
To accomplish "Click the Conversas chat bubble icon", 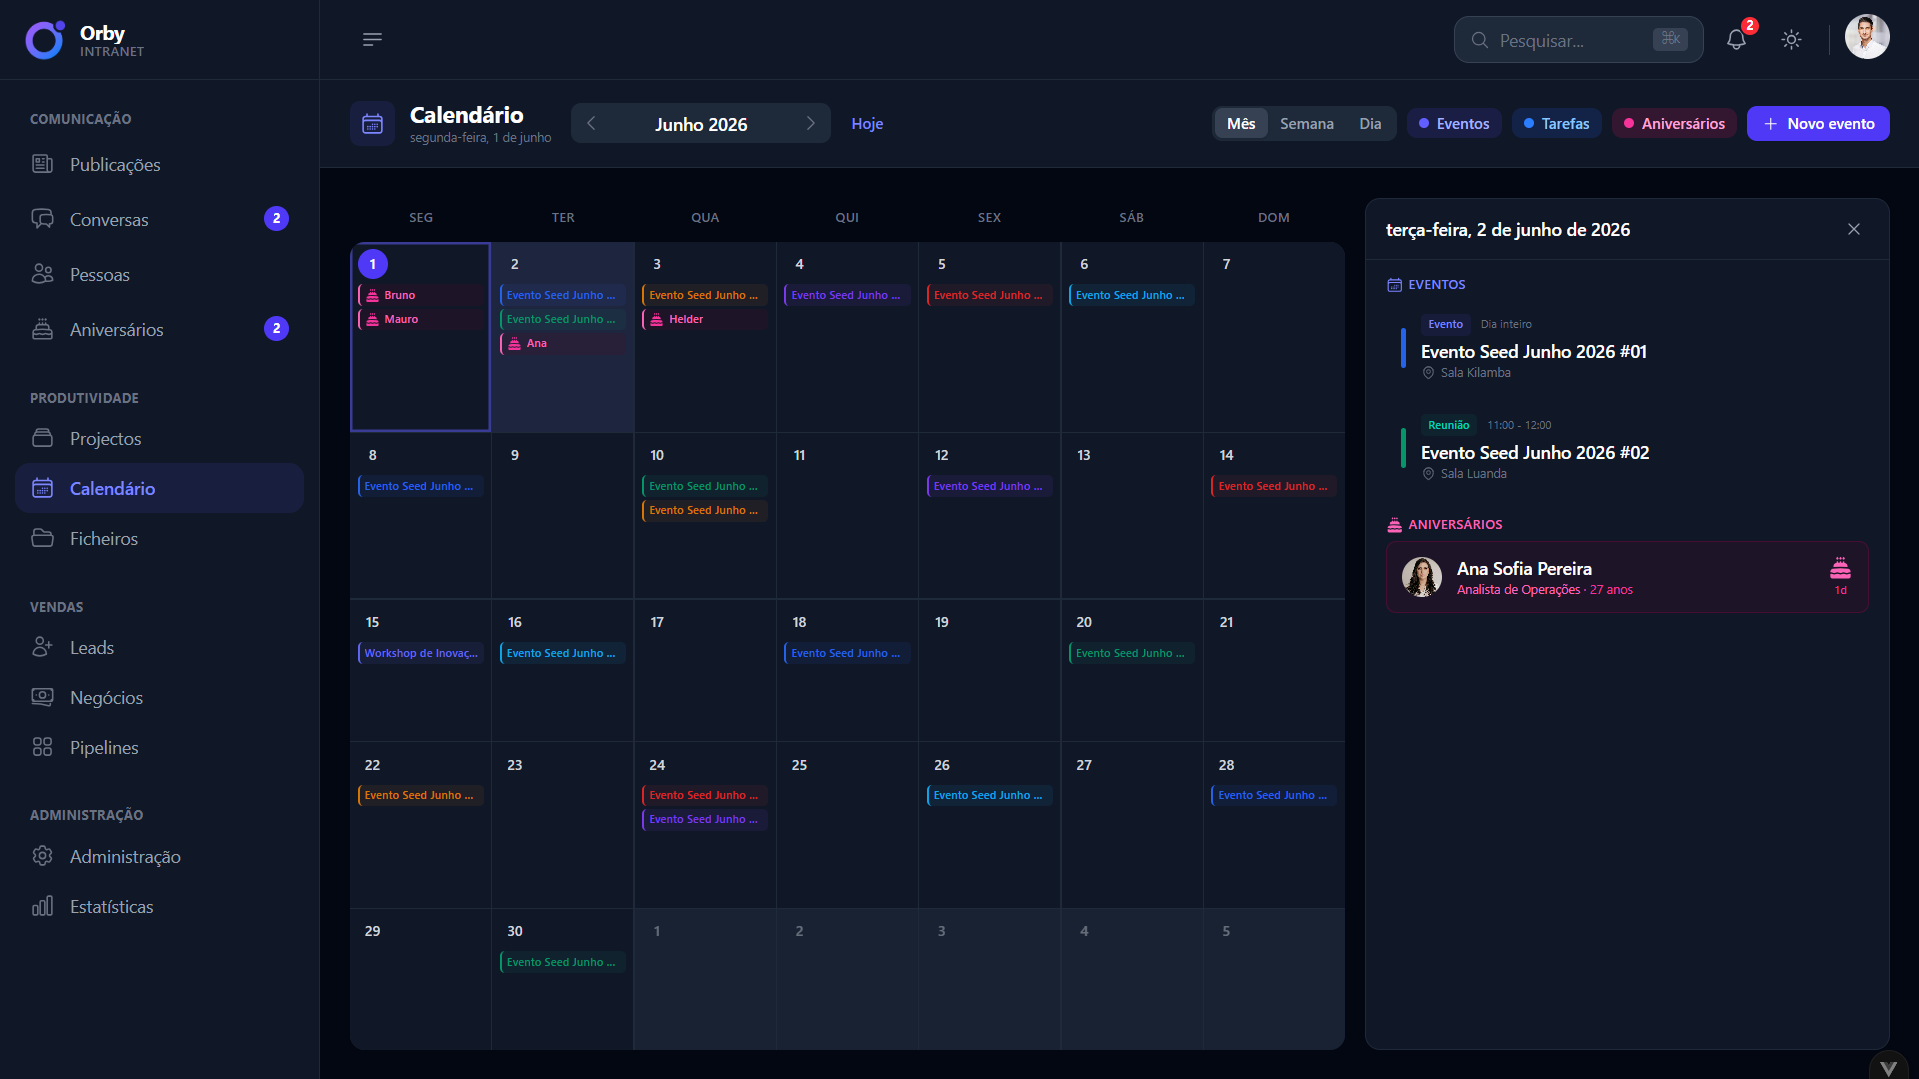I will click(x=42, y=219).
